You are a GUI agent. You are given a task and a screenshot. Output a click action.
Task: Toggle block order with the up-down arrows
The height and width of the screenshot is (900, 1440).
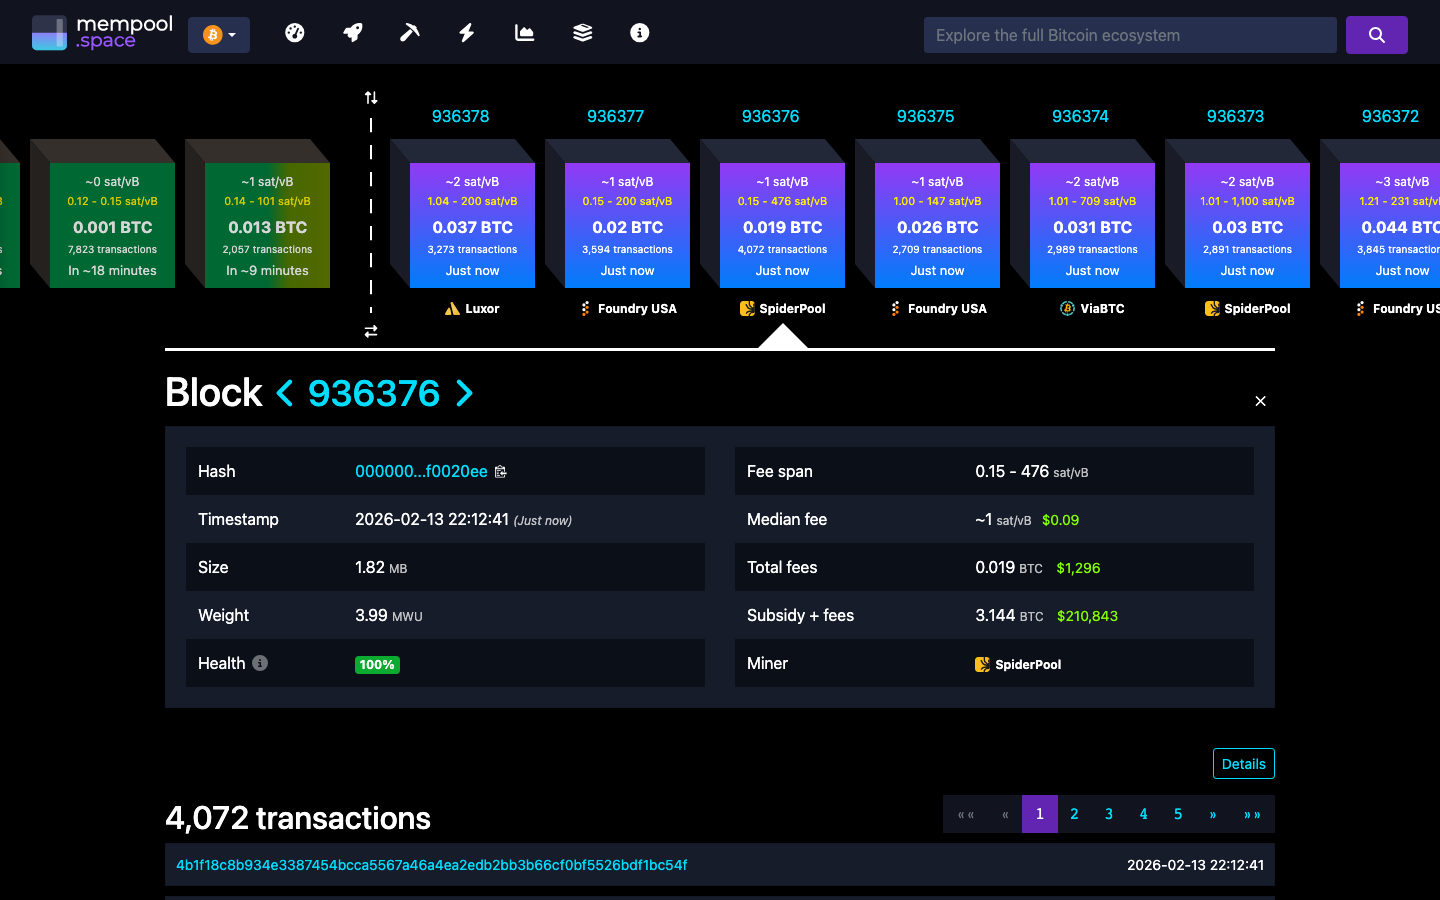coord(371,97)
